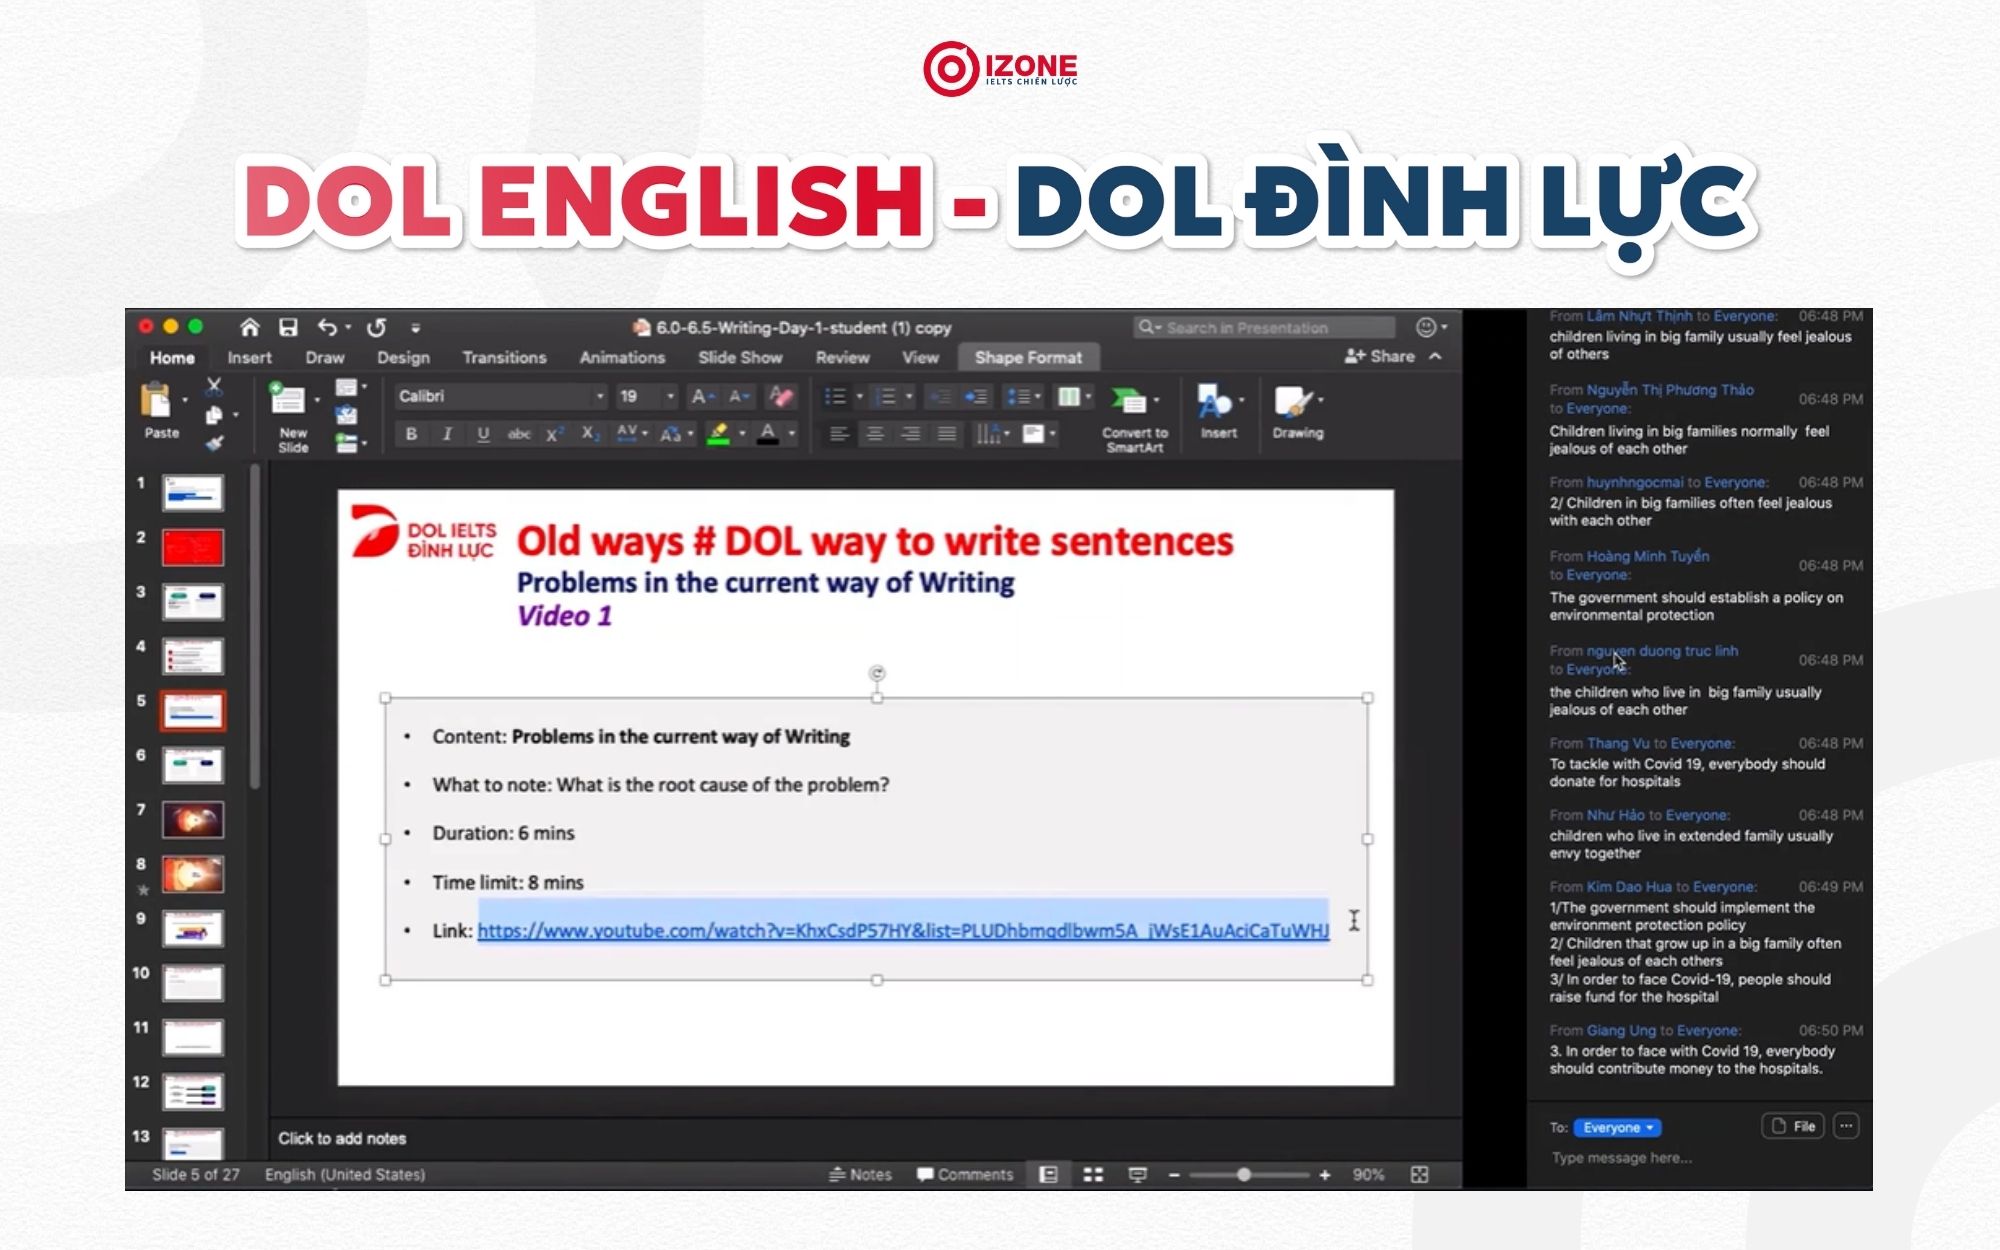Open the Draw tab

point(324,357)
